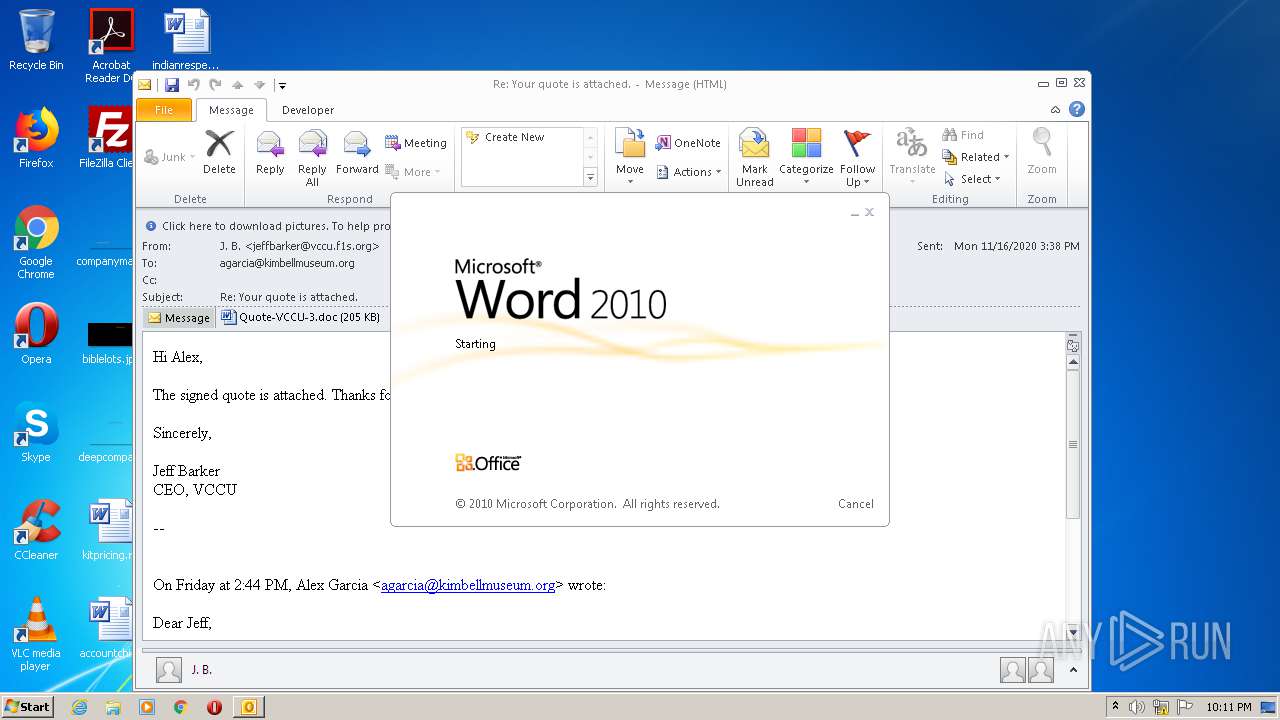Click the Zoom button
The height and width of the screenshot is (720, 1280).
tap(1042, 153)
